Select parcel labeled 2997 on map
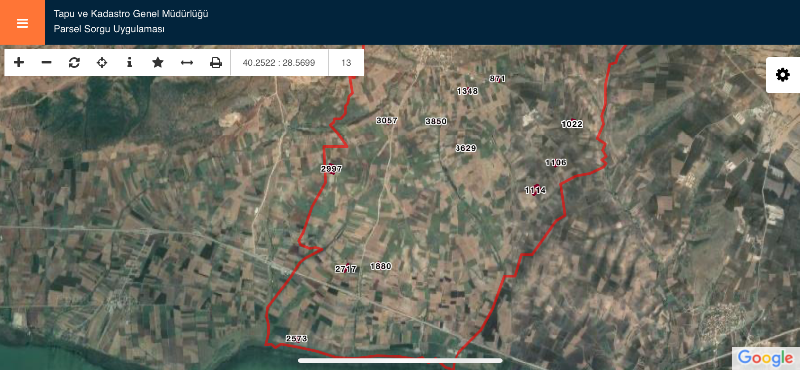Image resolution: width=800 pixels, height=370 pixels. click(332, 169)
